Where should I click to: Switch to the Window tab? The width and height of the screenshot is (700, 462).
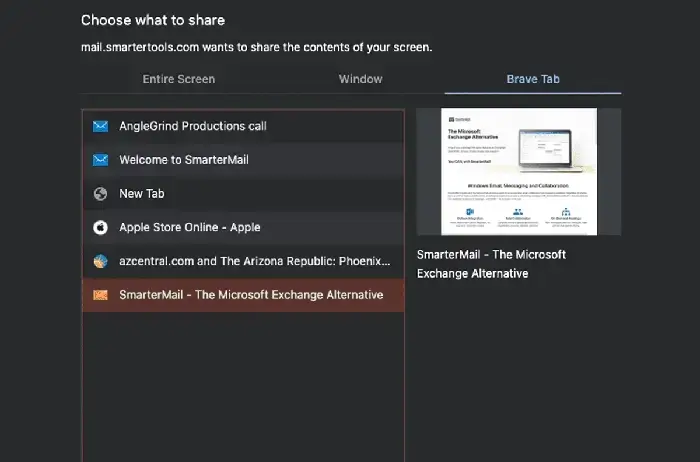[x=360, y=79]
